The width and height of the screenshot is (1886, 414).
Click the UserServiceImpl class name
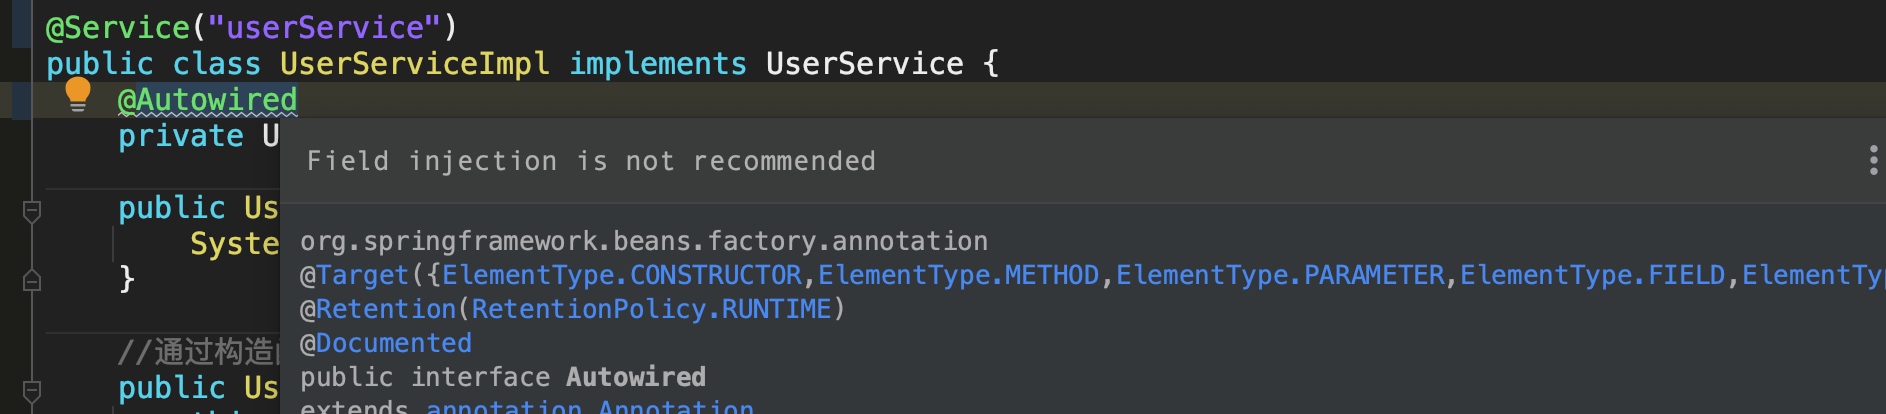click(414, 64)
